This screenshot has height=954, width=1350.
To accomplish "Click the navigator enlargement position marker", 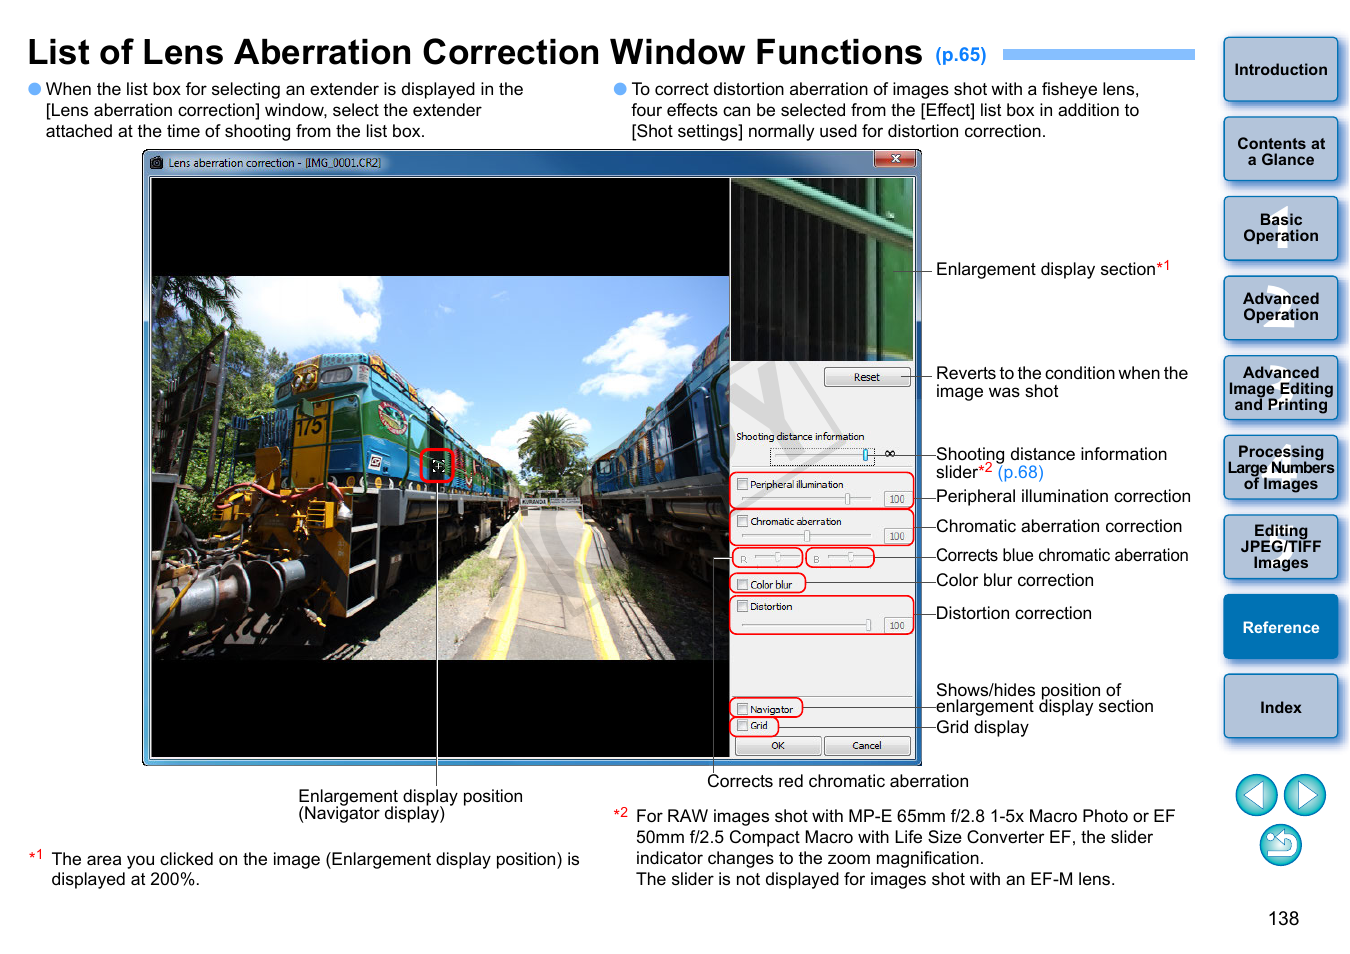I will click(x=437, y=466).
